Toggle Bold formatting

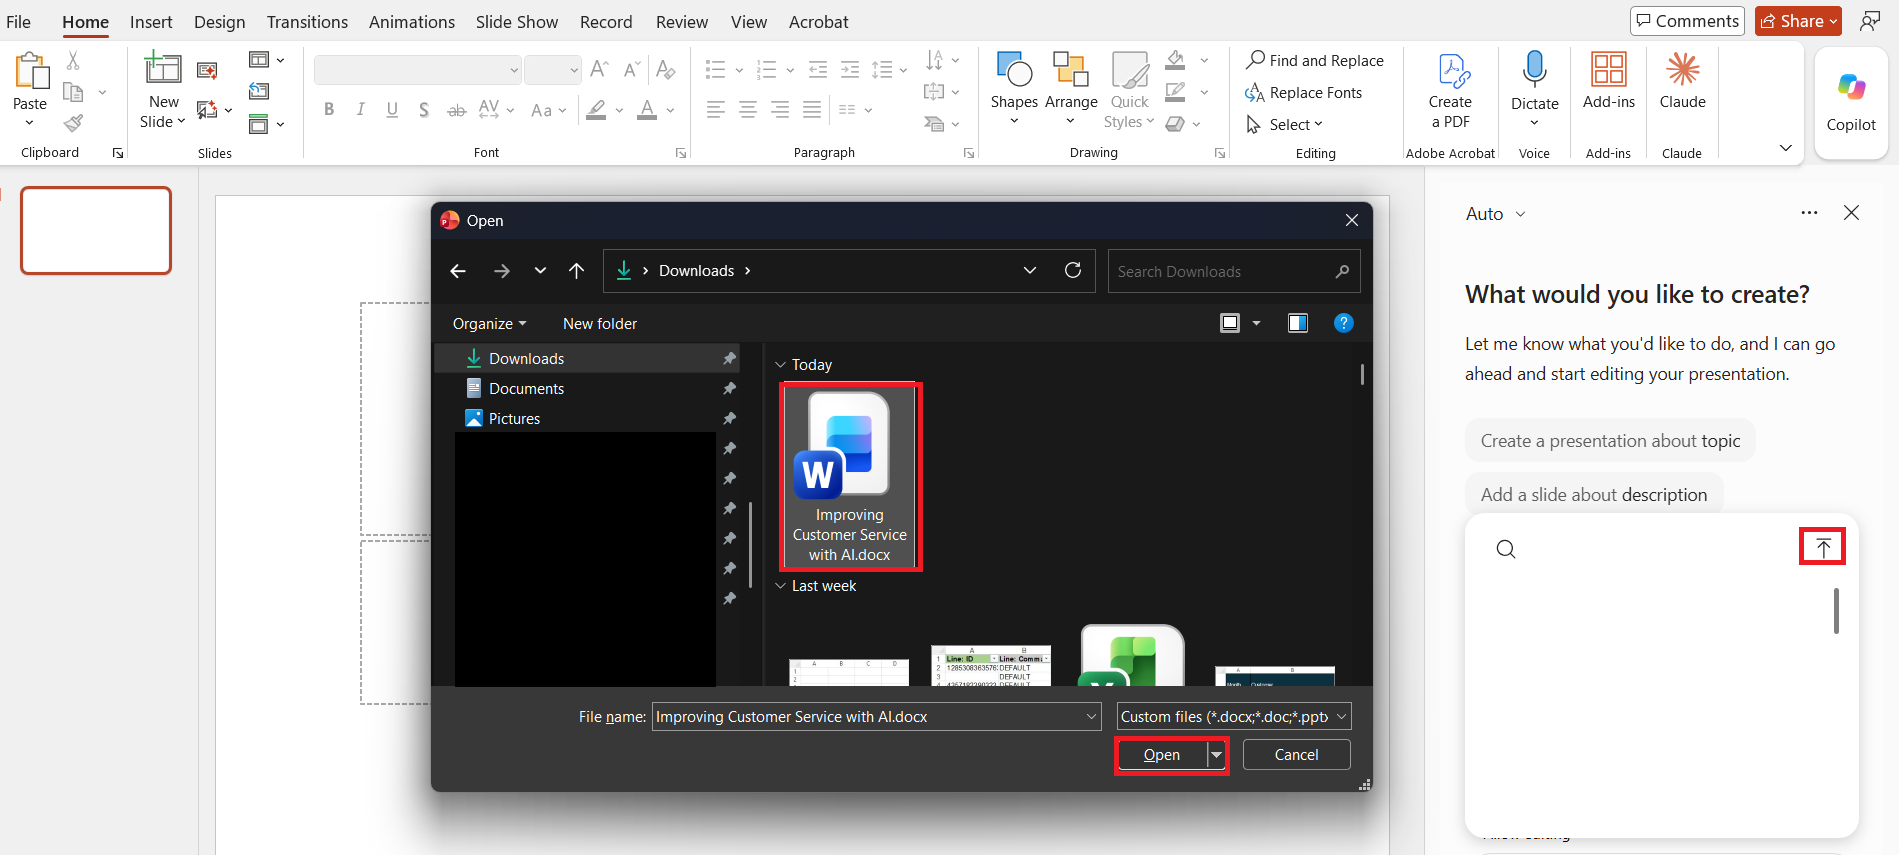click(329, 110)
